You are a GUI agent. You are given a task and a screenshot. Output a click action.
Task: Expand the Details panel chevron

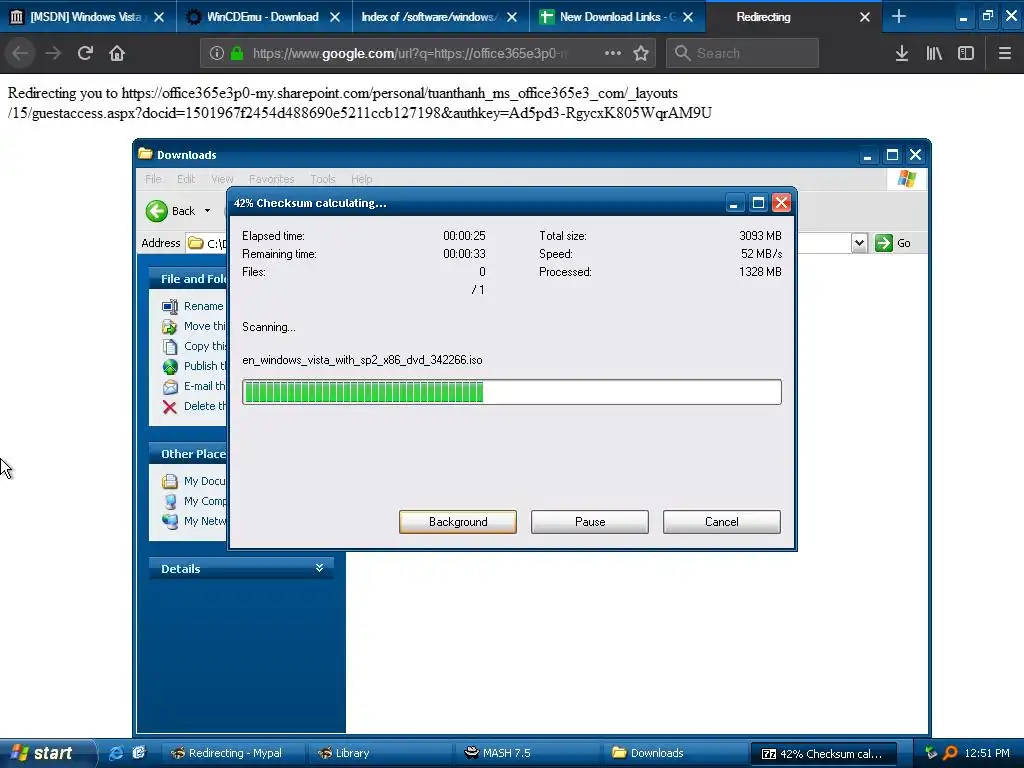319,568
